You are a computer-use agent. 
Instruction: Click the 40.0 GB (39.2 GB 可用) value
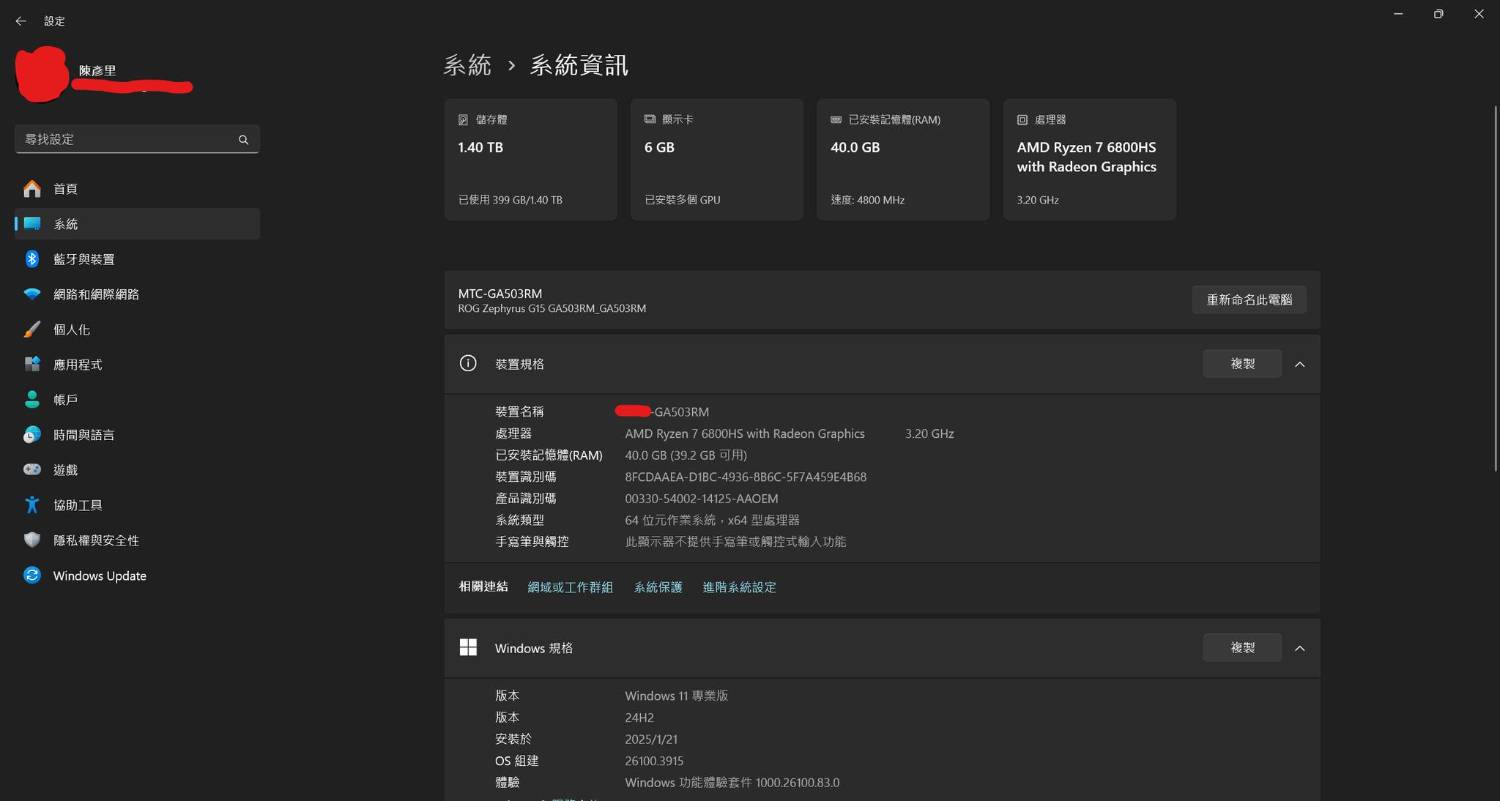pos(686,455)
